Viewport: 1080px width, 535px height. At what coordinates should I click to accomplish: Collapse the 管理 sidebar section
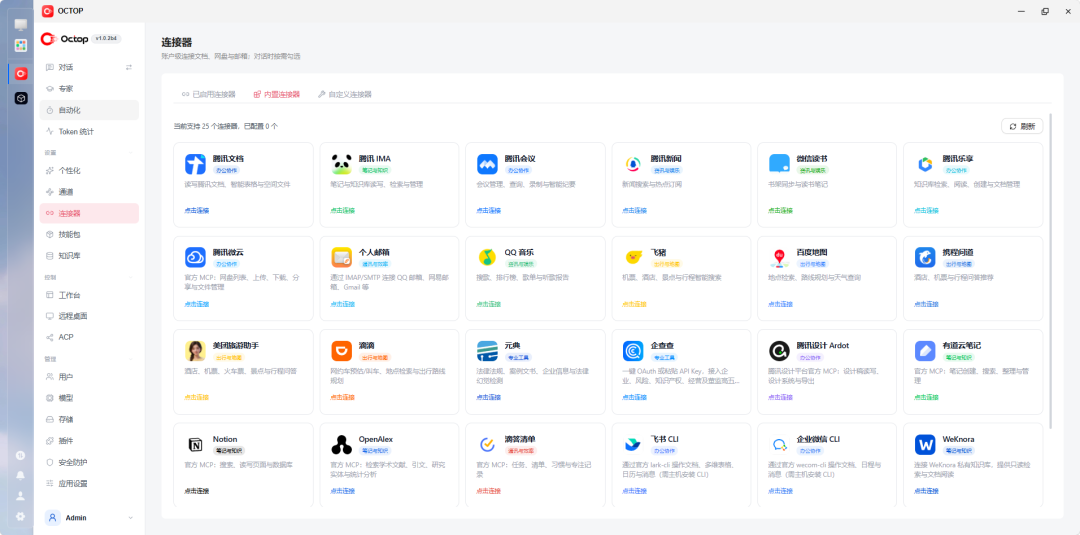coord(131,359)
